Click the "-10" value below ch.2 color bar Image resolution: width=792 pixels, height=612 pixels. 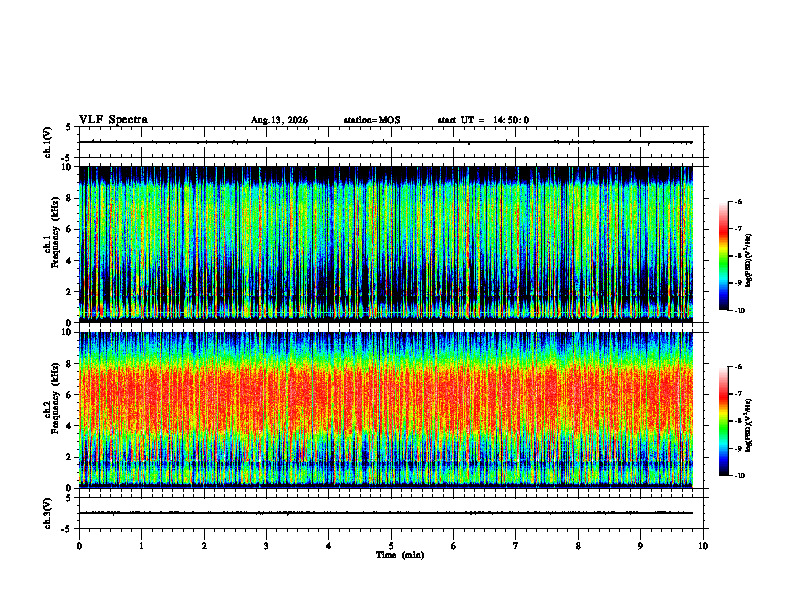point(739,476)
